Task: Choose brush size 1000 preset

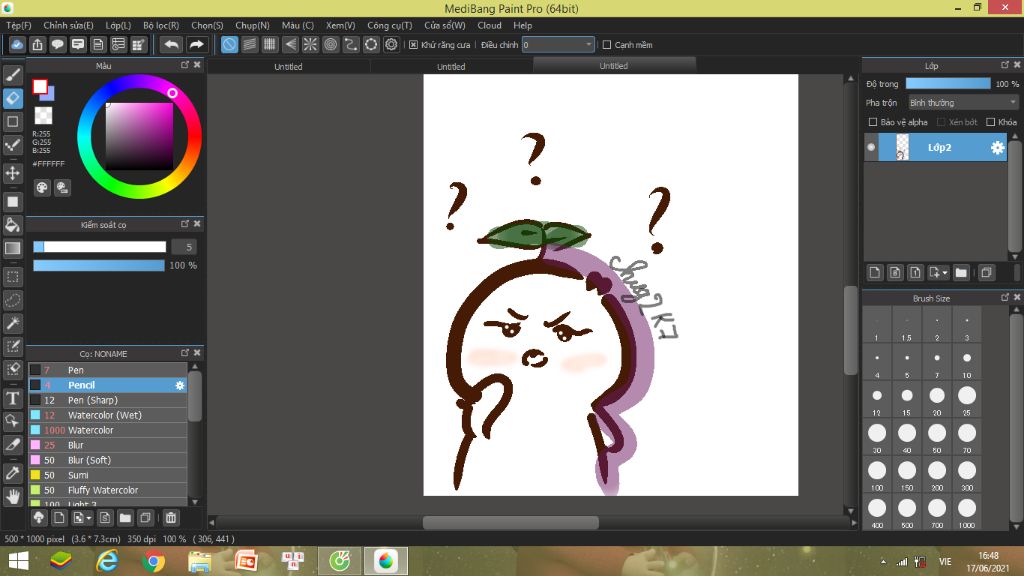Action: (967, 513)
